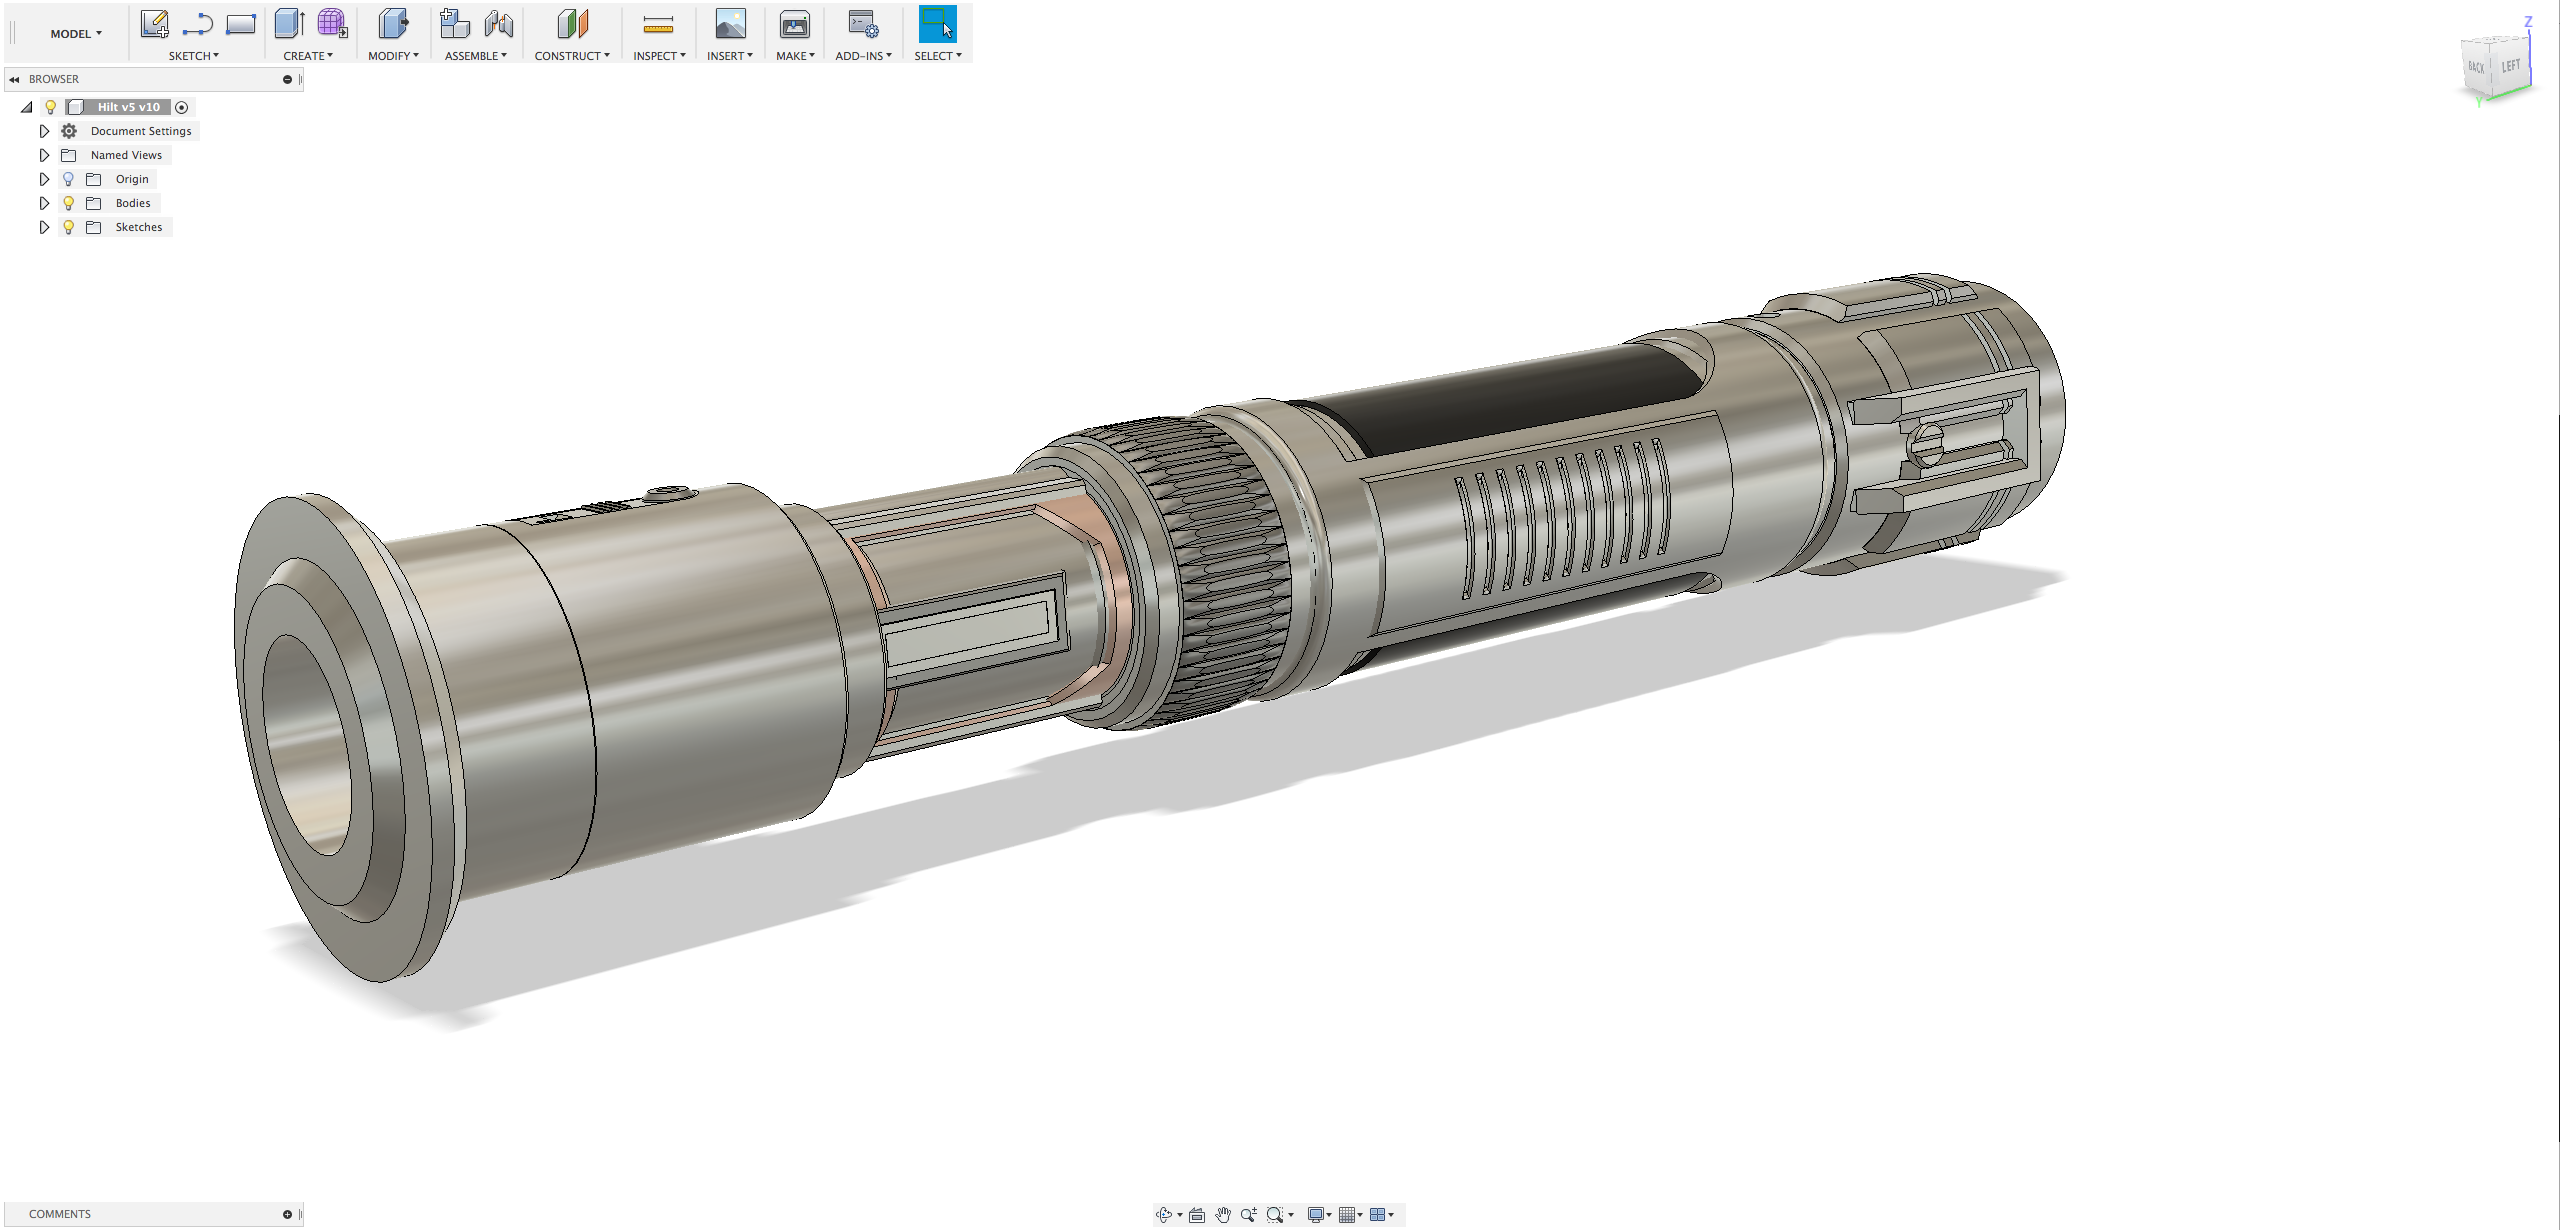Click the Orbit navigation icon
The width and height of the screenshot is (2560, 1230).
click(1164, 1215)
